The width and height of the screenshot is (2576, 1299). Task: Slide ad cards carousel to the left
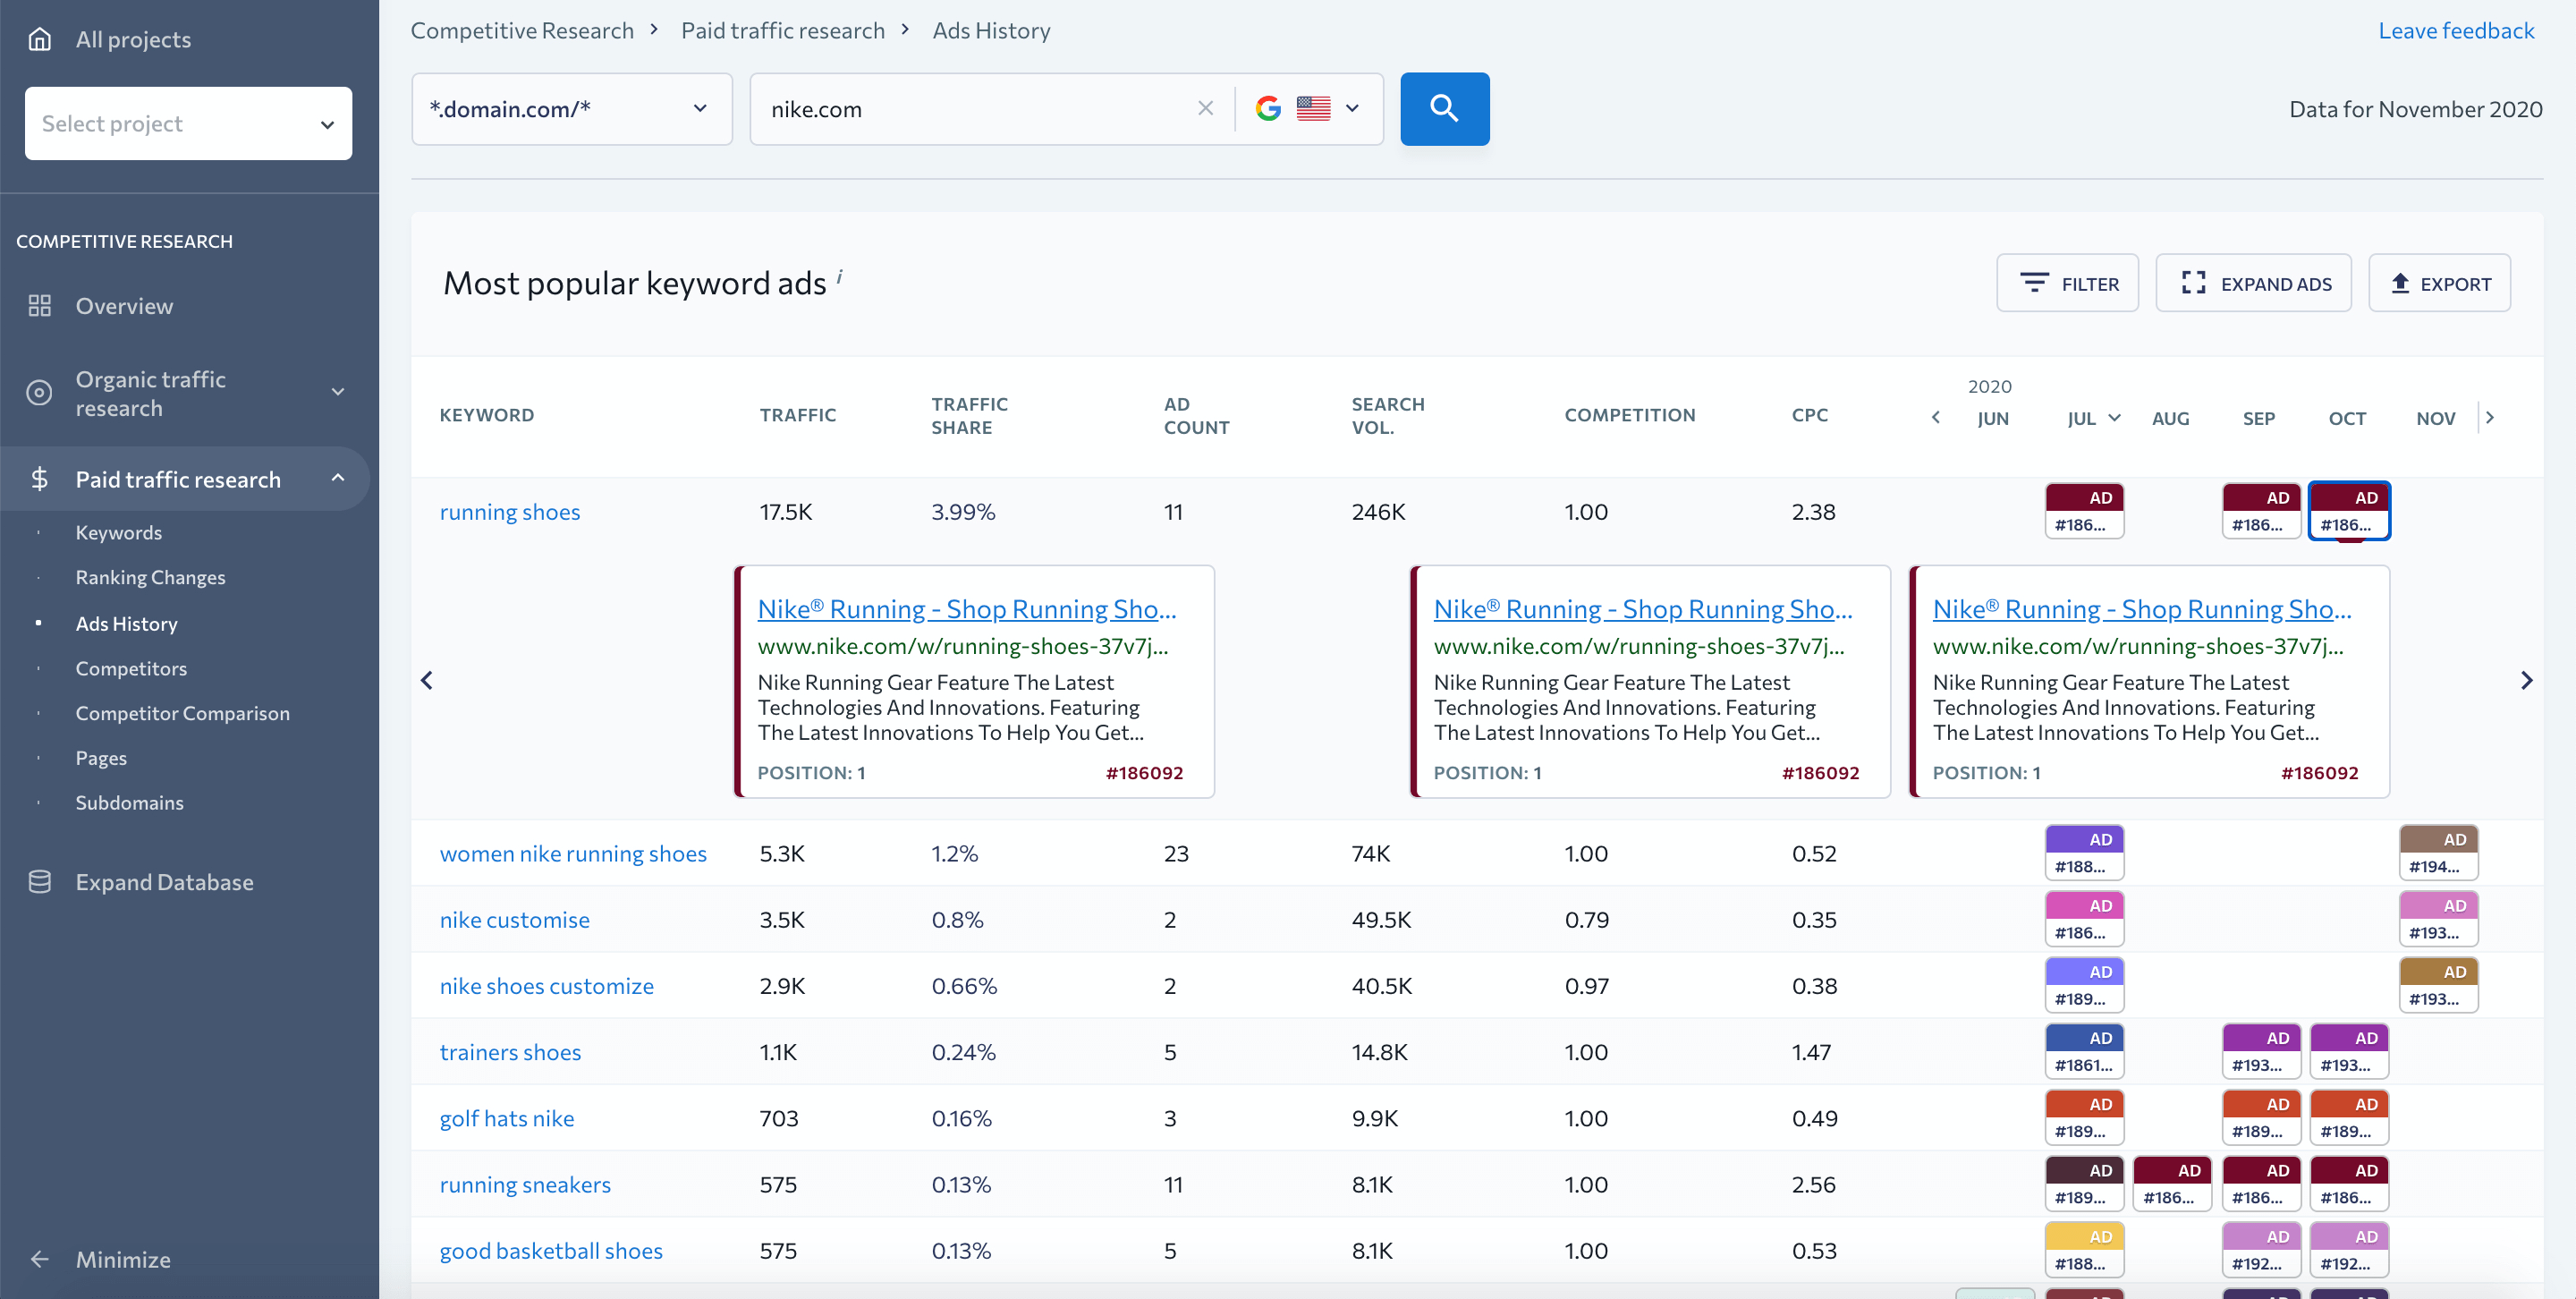tap(427, 681)
